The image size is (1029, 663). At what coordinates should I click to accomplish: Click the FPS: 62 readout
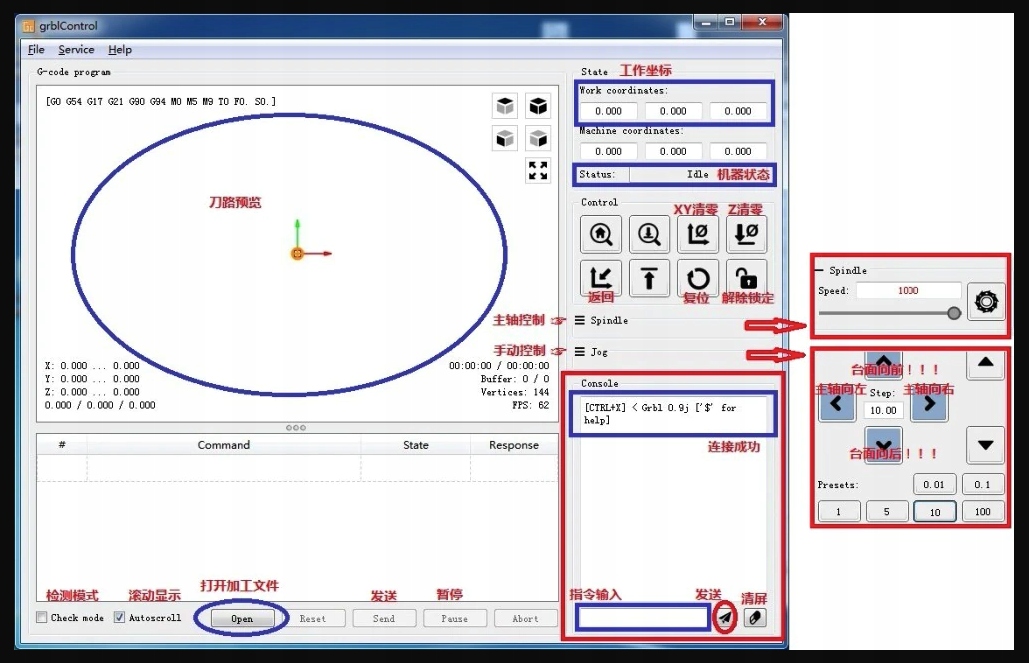(531, 405)
